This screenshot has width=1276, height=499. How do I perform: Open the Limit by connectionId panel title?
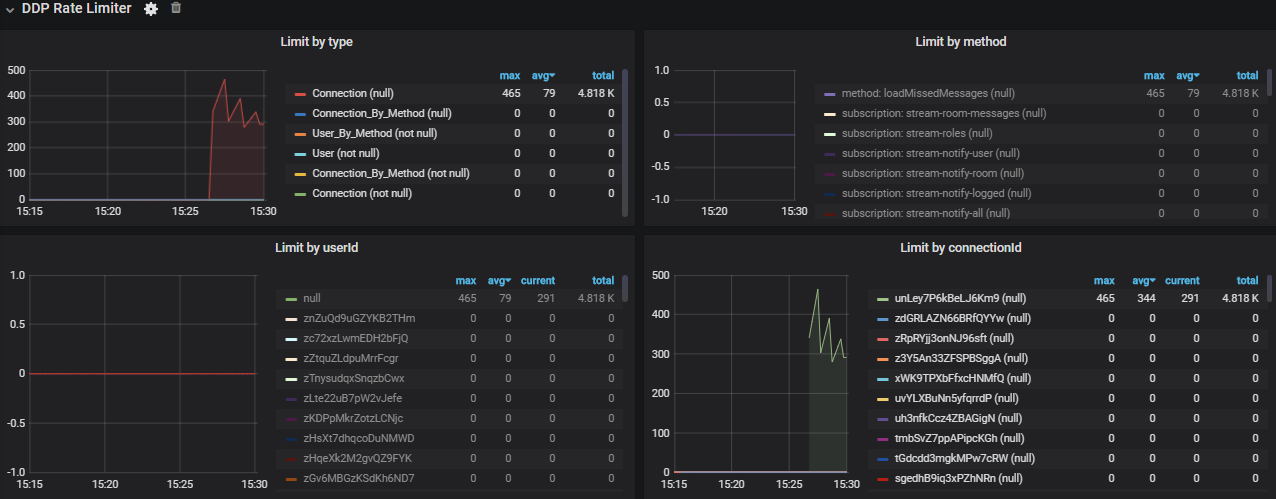[961, 247]
